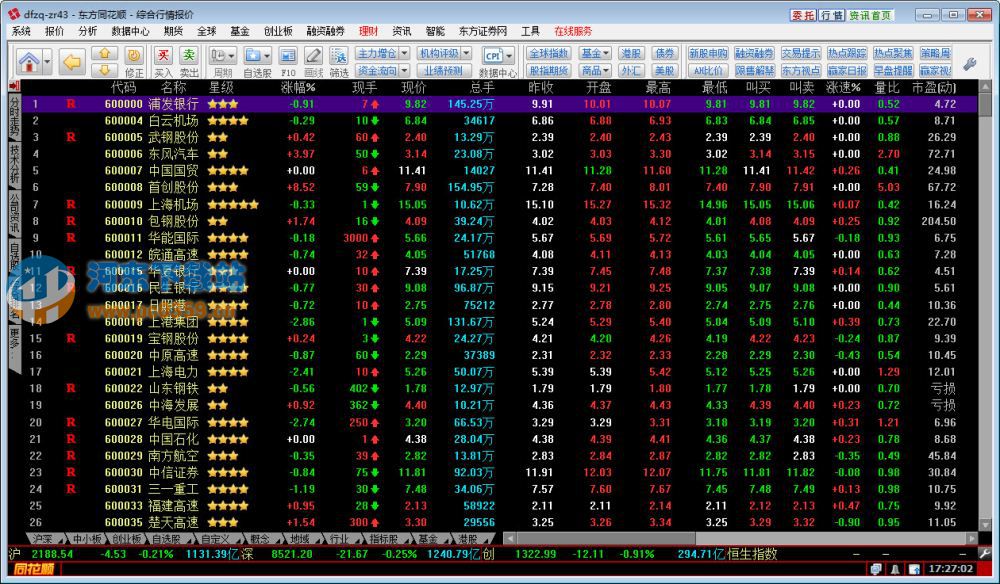Click the red R marker for 浦发银行
Screen dimensions: 1000x584
pos(71,104)
